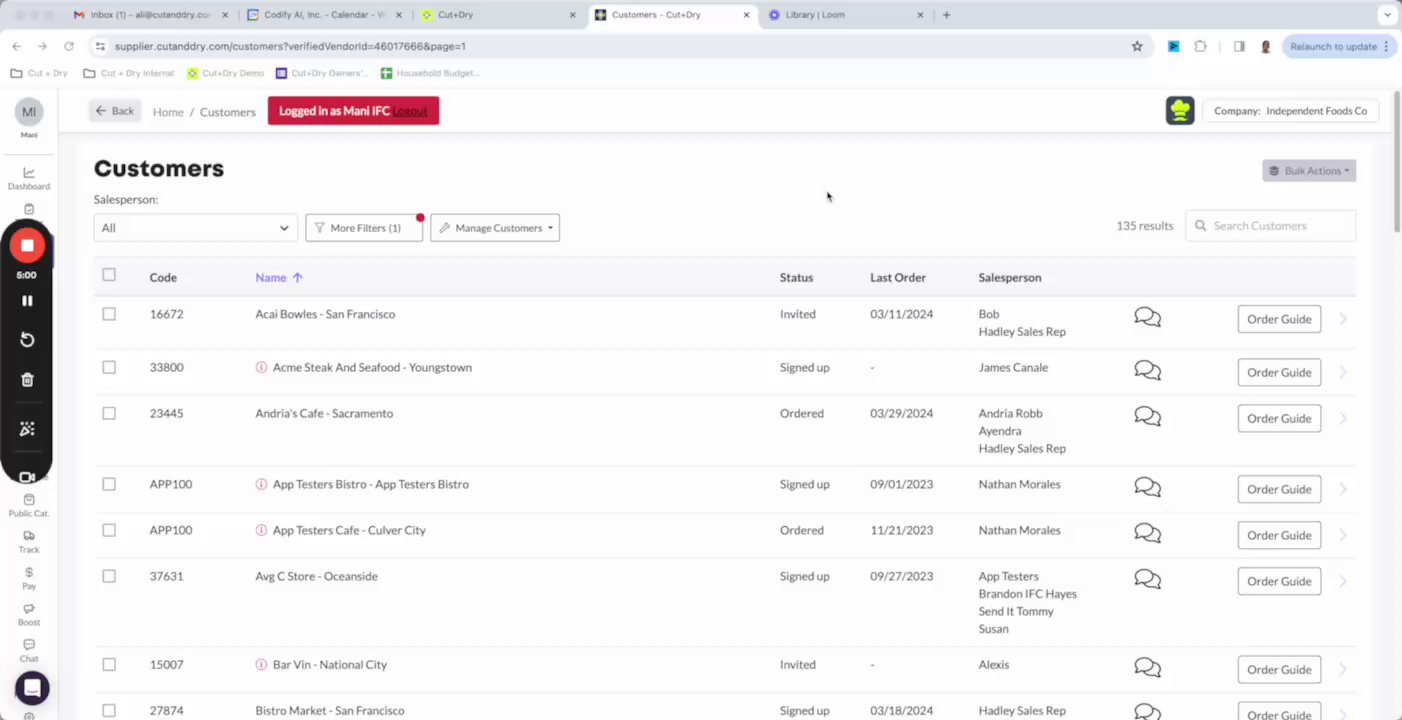Viewport: 1402px width, 720px height.
Task: Open the browser extensions puzzle icon
Action: 1201,46
